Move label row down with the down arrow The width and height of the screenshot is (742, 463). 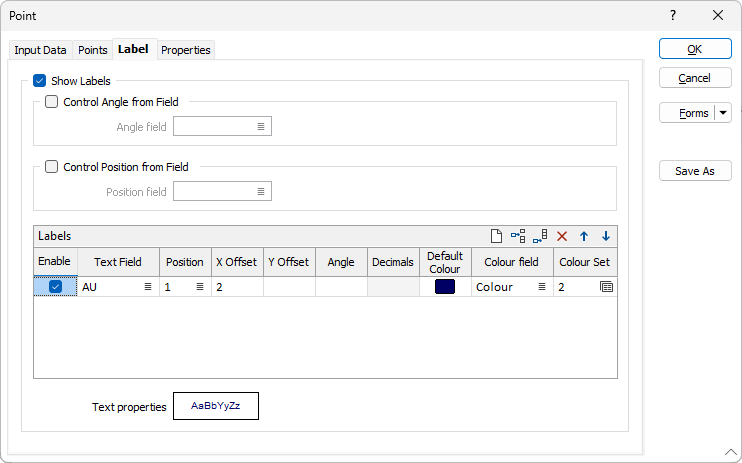pyautogui.click(x=606, y=236)
